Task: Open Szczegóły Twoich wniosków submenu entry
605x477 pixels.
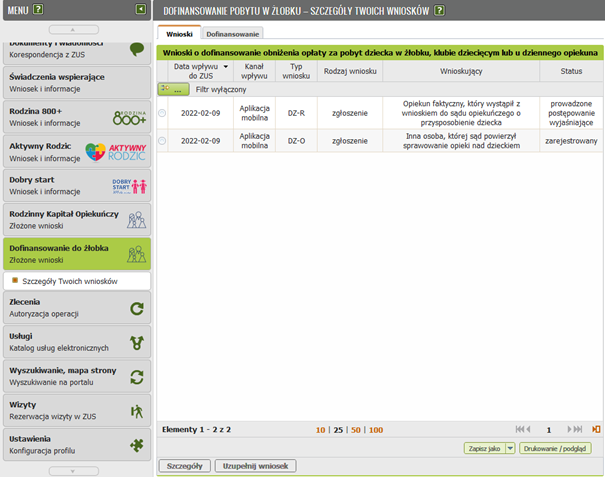Action: point(77,281)
